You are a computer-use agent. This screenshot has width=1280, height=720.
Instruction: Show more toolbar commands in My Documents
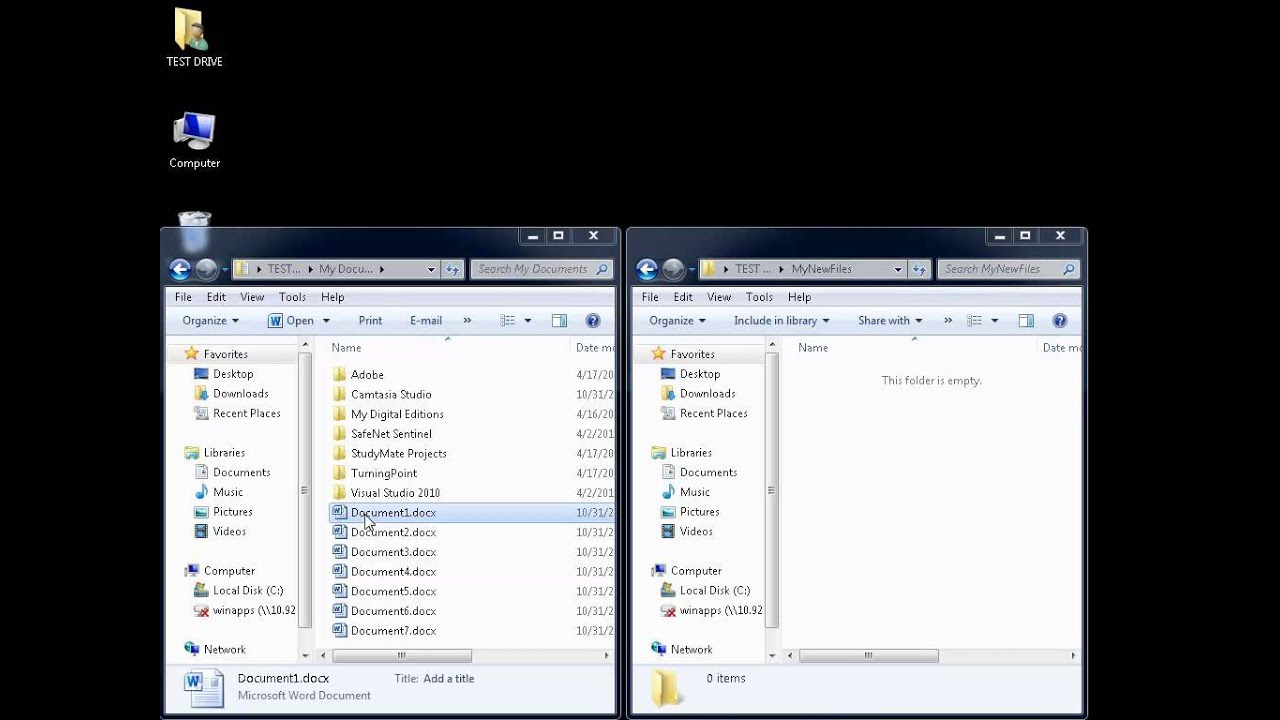click(467, 321)
